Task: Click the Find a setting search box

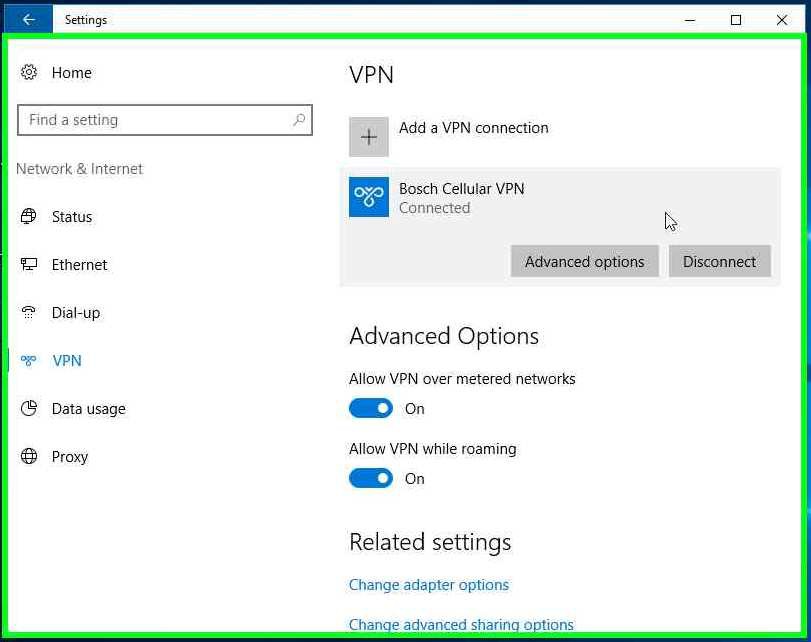Action: click(x=165, y=120)
